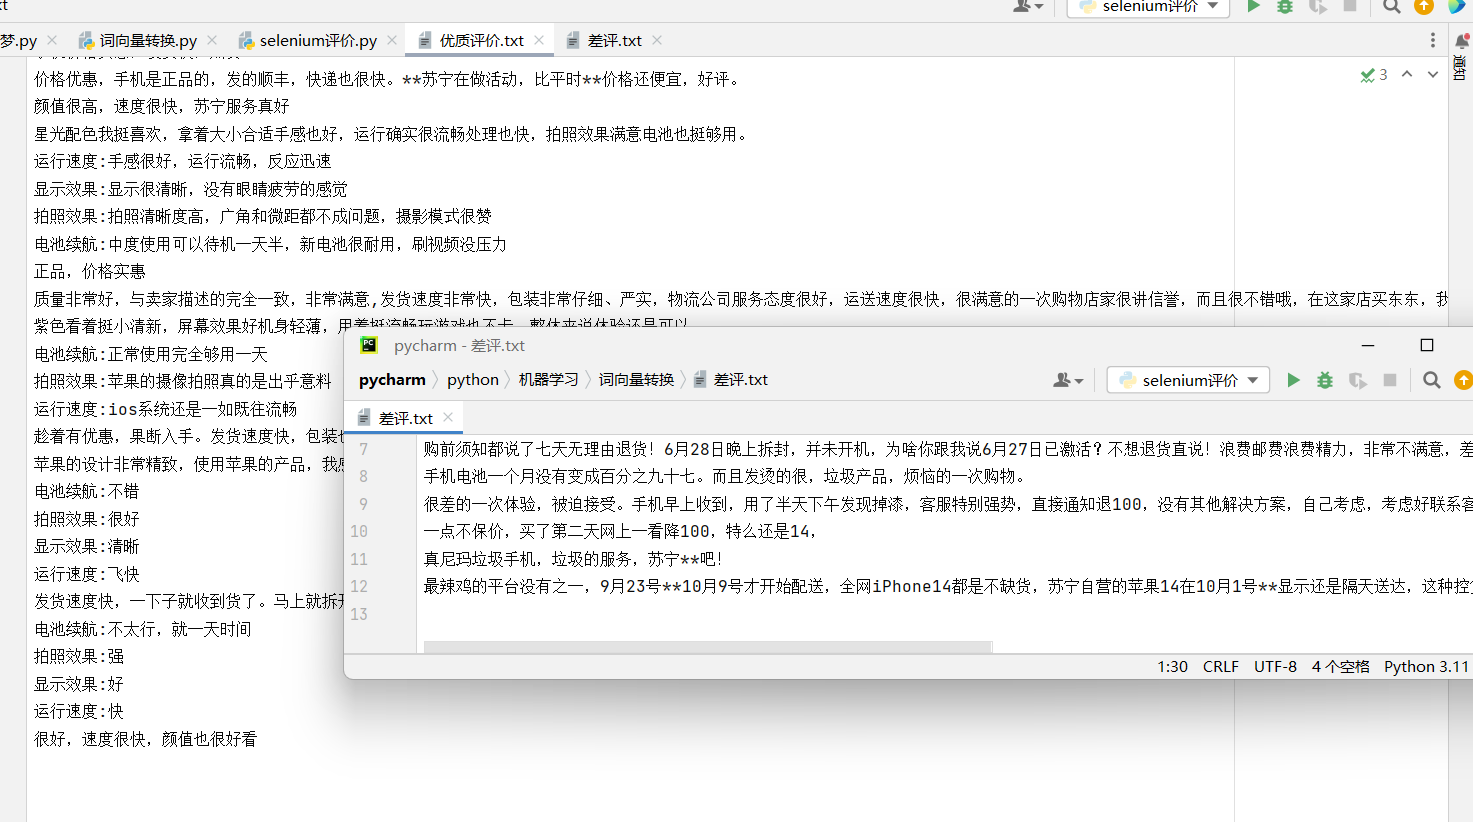This screenshot has height=822, width=1473.
Task: Open the search magnifier in background window
Action: click(x=1391, y=6)
